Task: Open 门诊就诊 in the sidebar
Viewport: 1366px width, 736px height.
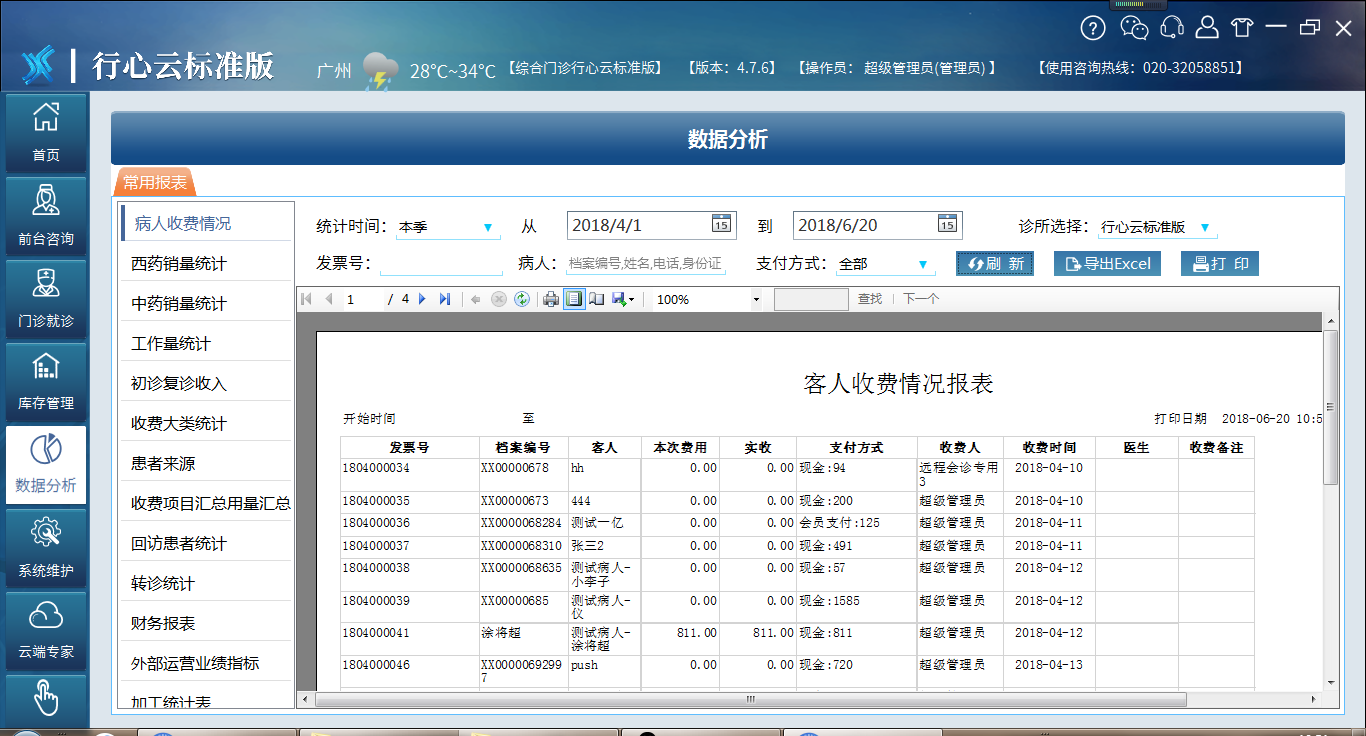Action: [x=46, y=298]
